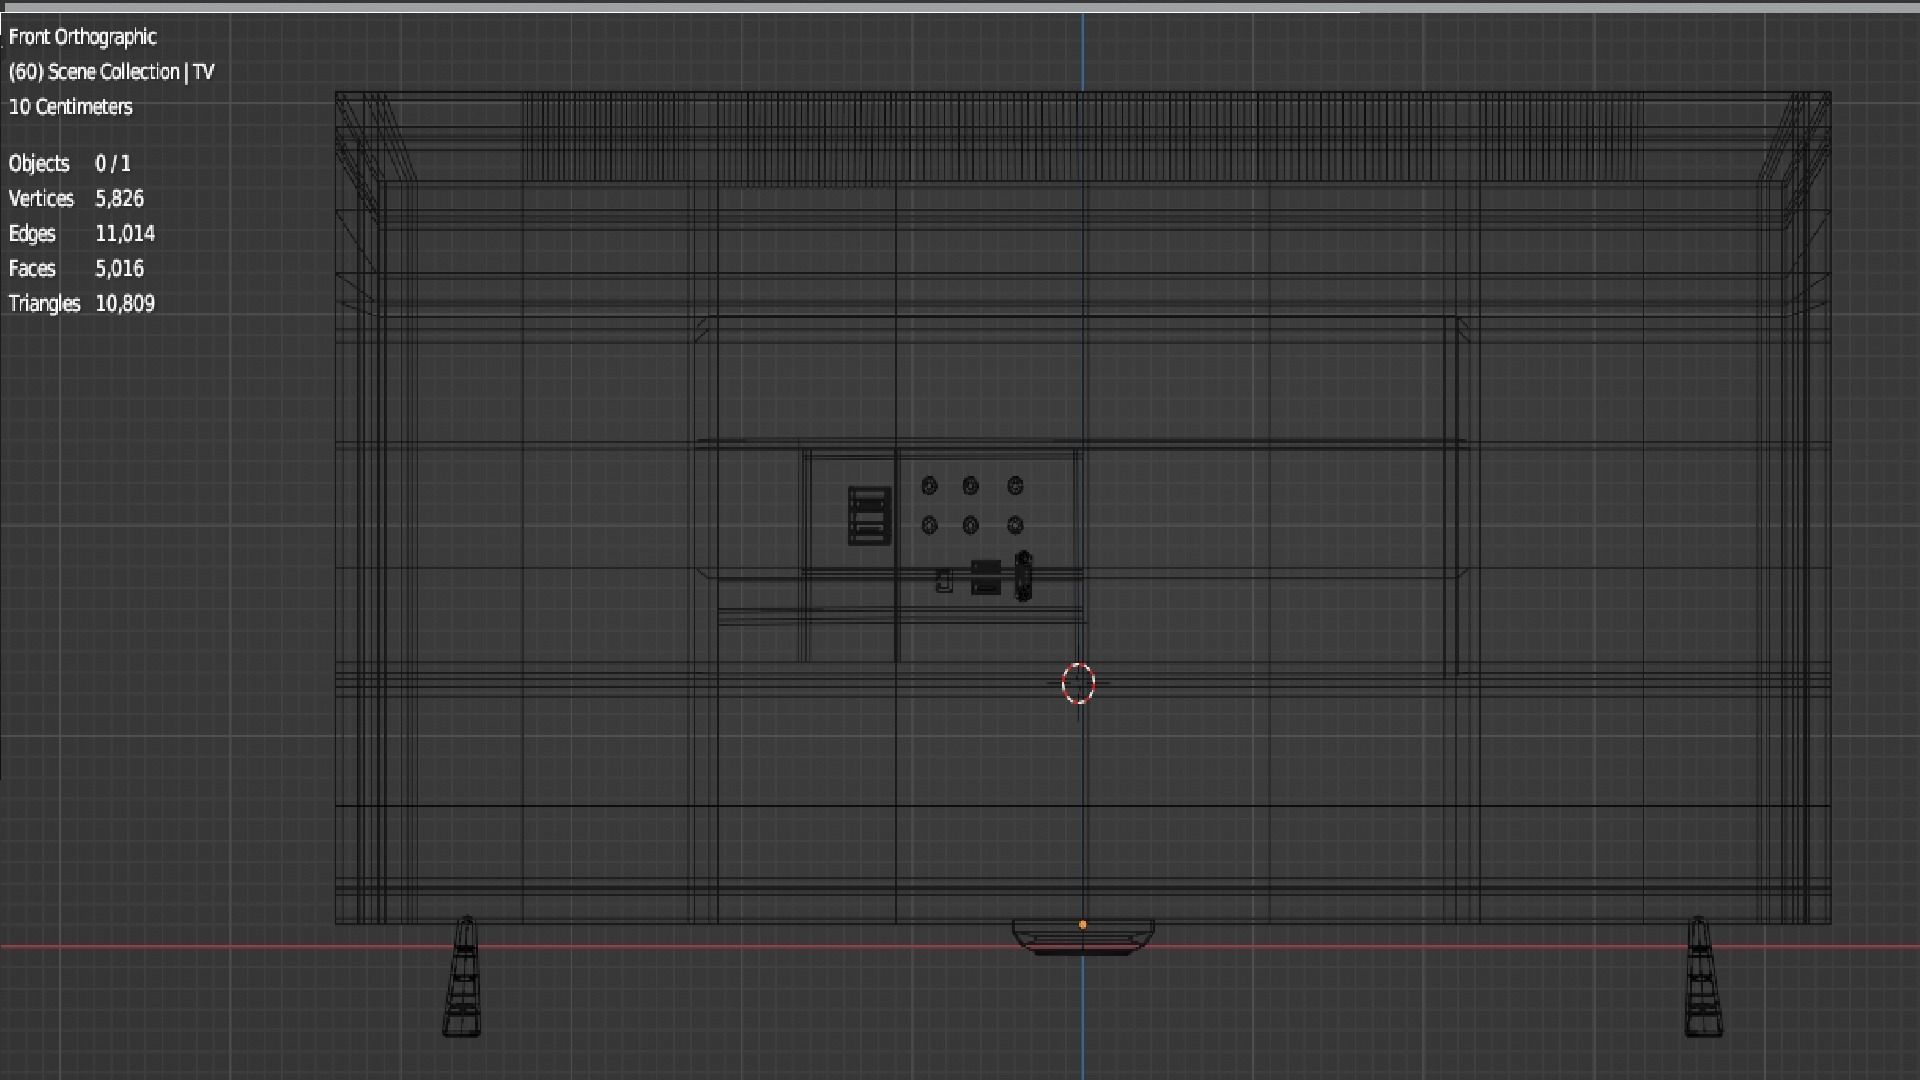Click the Front Orthographic view label
Viewport: 1920px width, 1080px height.
pyautogui.click(x=83, y=37)
